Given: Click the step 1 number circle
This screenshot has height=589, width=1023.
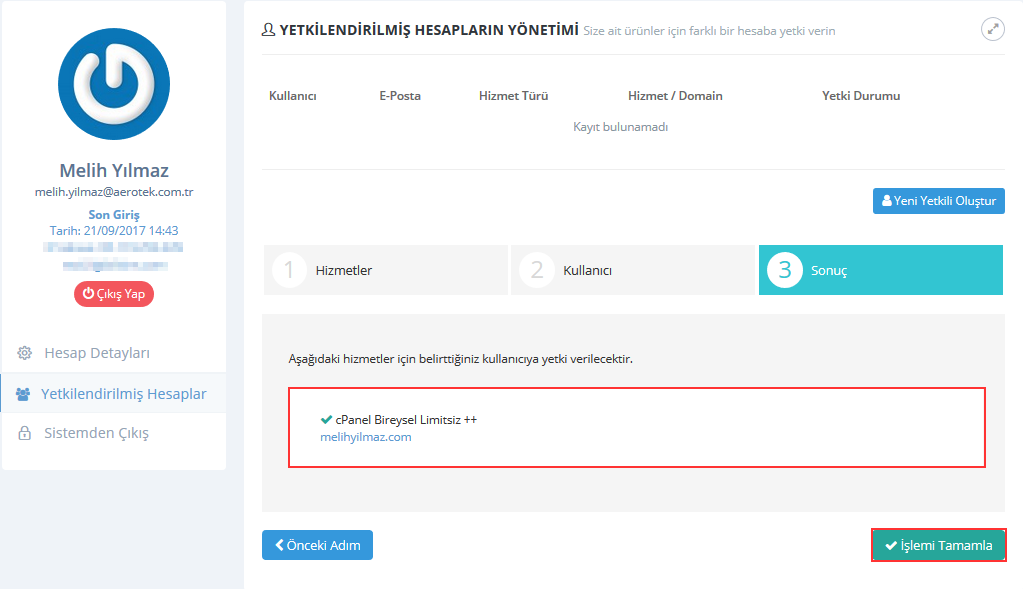Looking at the screenshot, I should 289,271.
